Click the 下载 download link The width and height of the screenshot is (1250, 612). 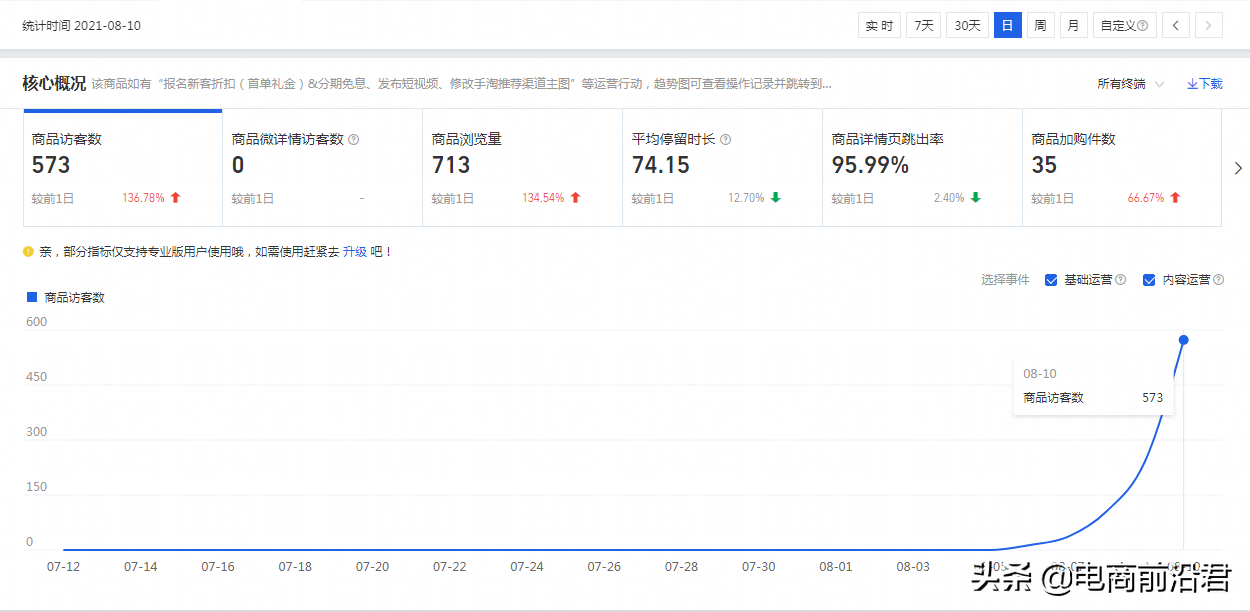pyautogui.click(x=1205, y=84)
